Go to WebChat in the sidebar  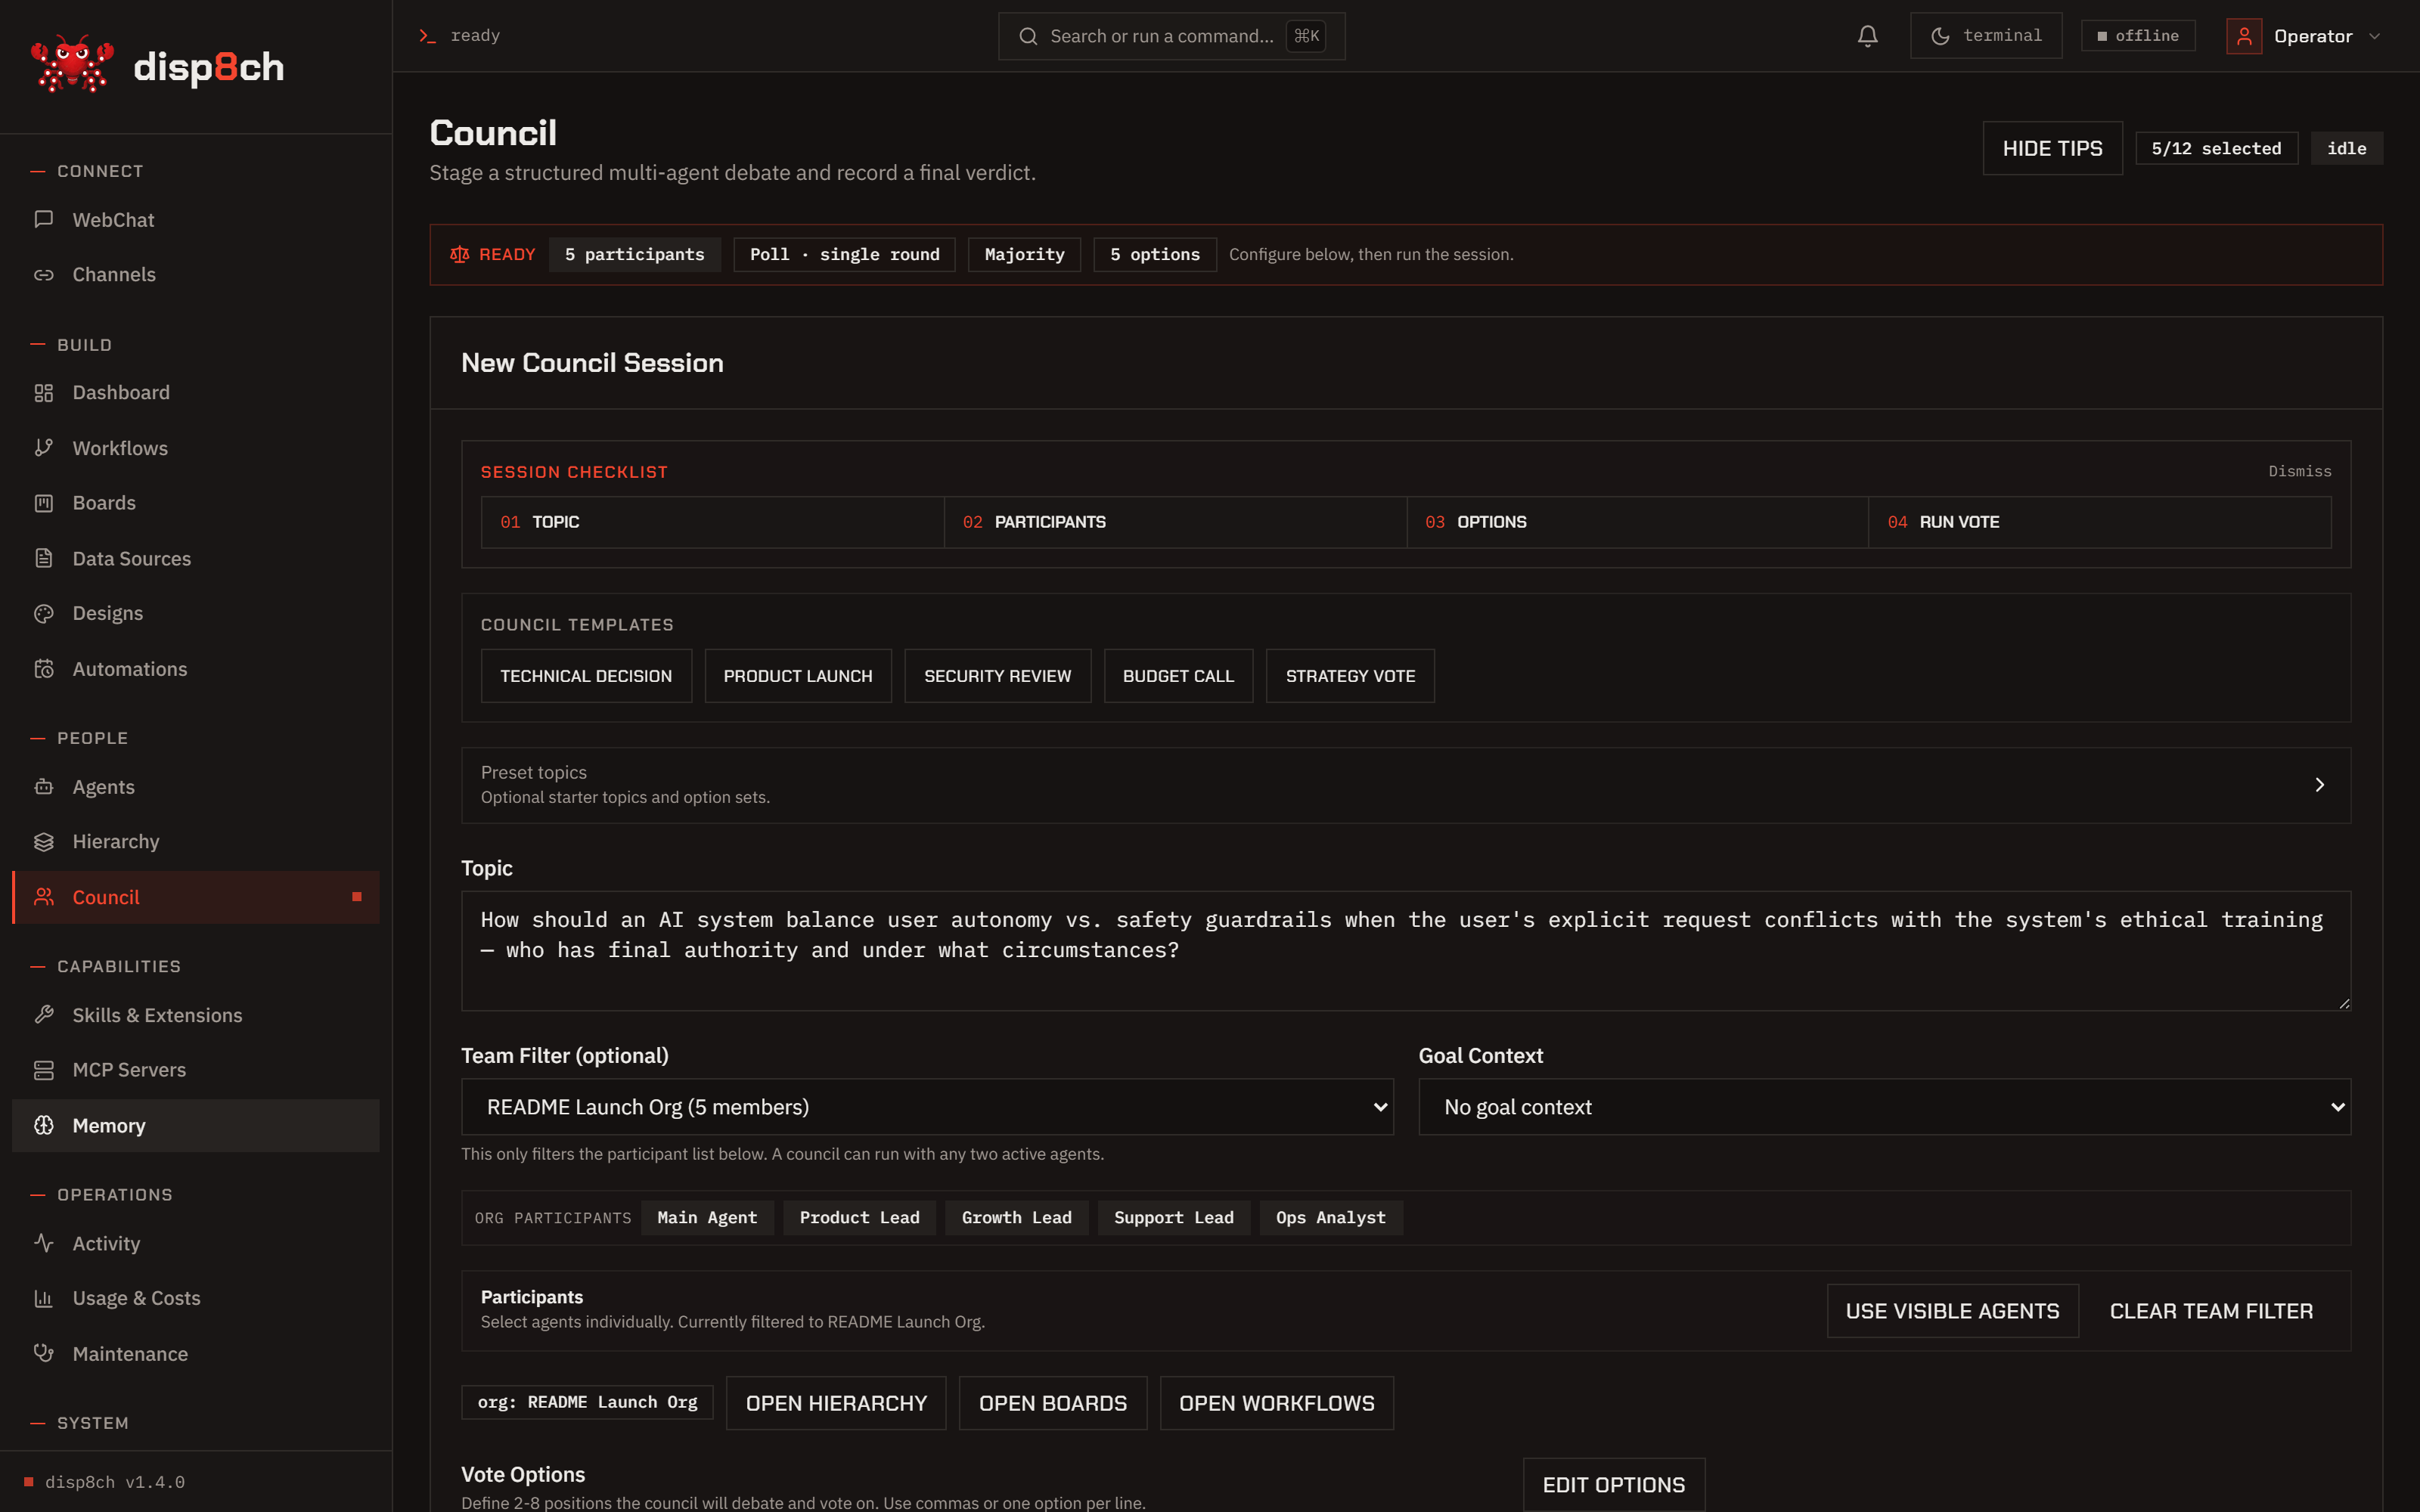[196, 219]
